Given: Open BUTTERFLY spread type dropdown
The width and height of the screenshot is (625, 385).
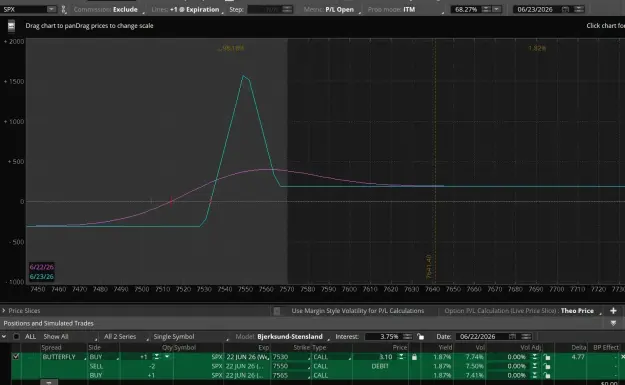Looking at the screenshot, I should pos(63,357).
